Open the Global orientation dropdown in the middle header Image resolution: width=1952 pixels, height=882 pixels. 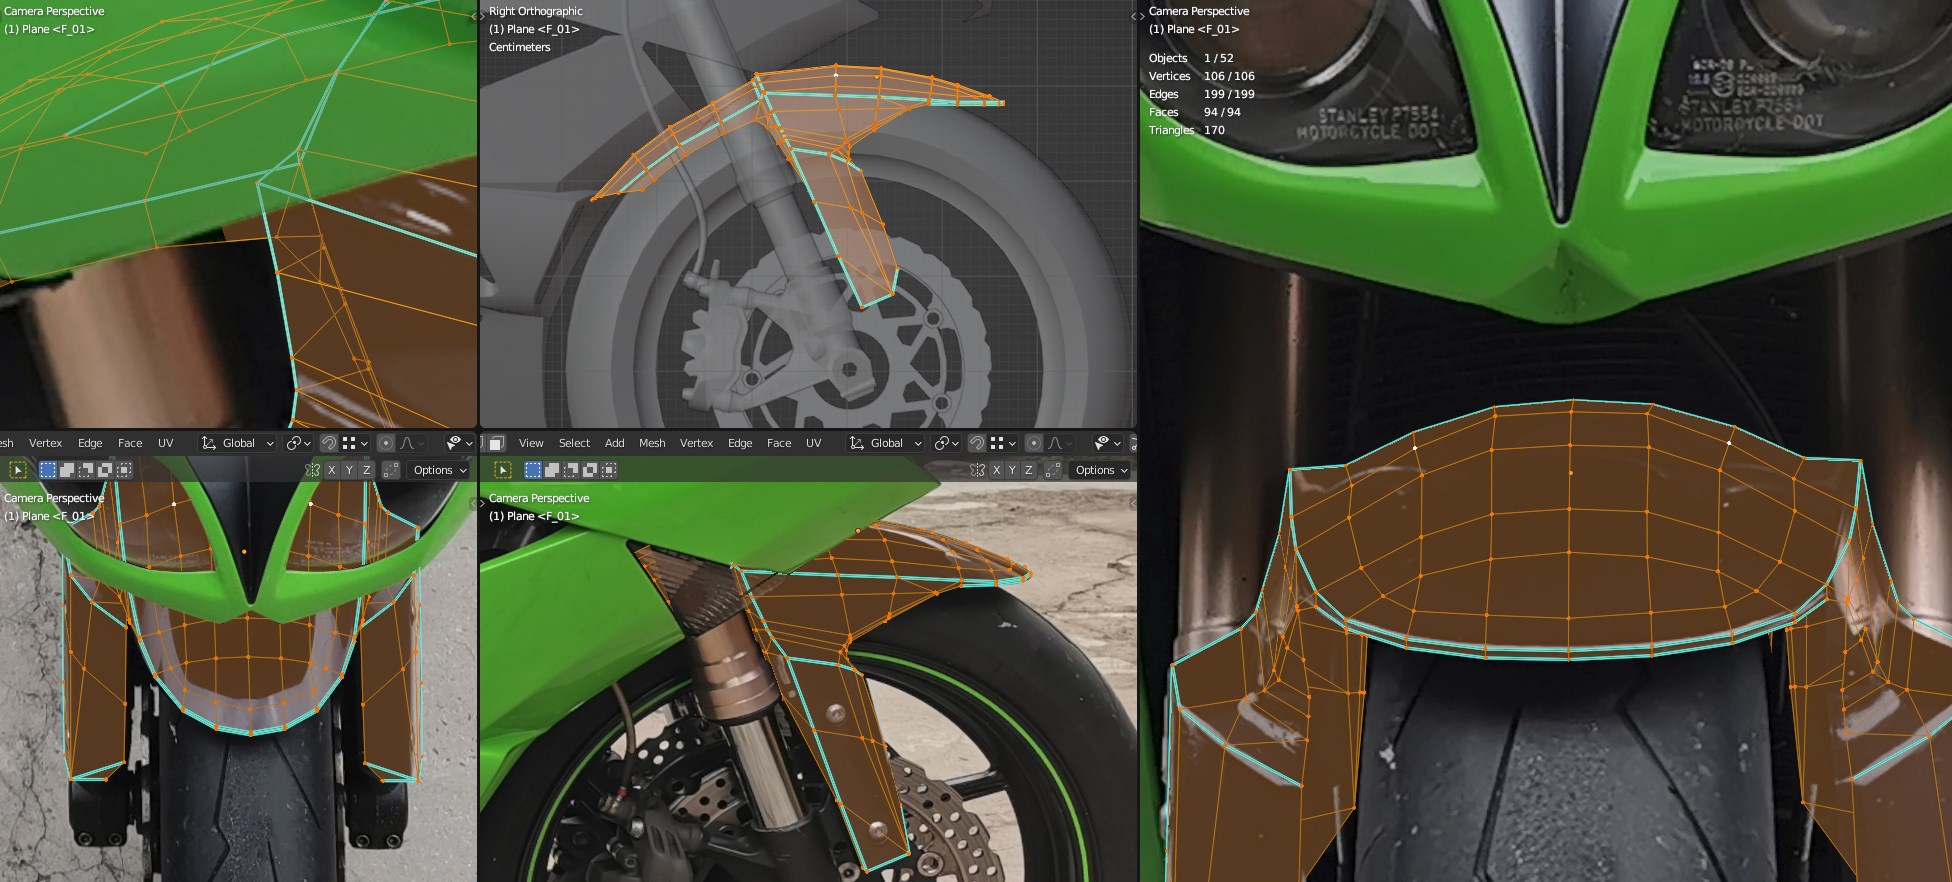(886, 443)
